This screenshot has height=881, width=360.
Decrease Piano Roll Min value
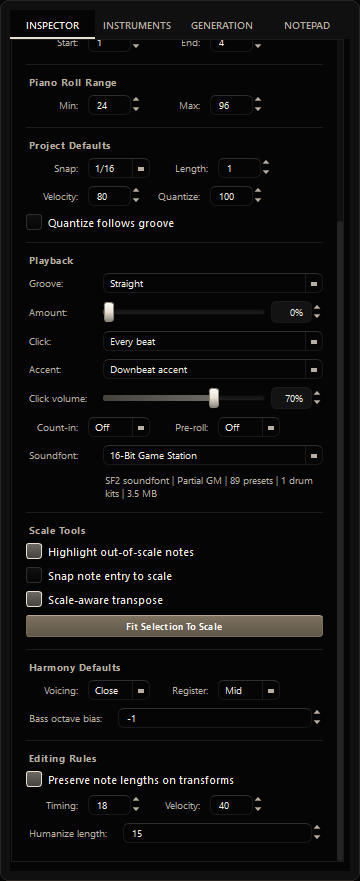[x=136, y=109]
